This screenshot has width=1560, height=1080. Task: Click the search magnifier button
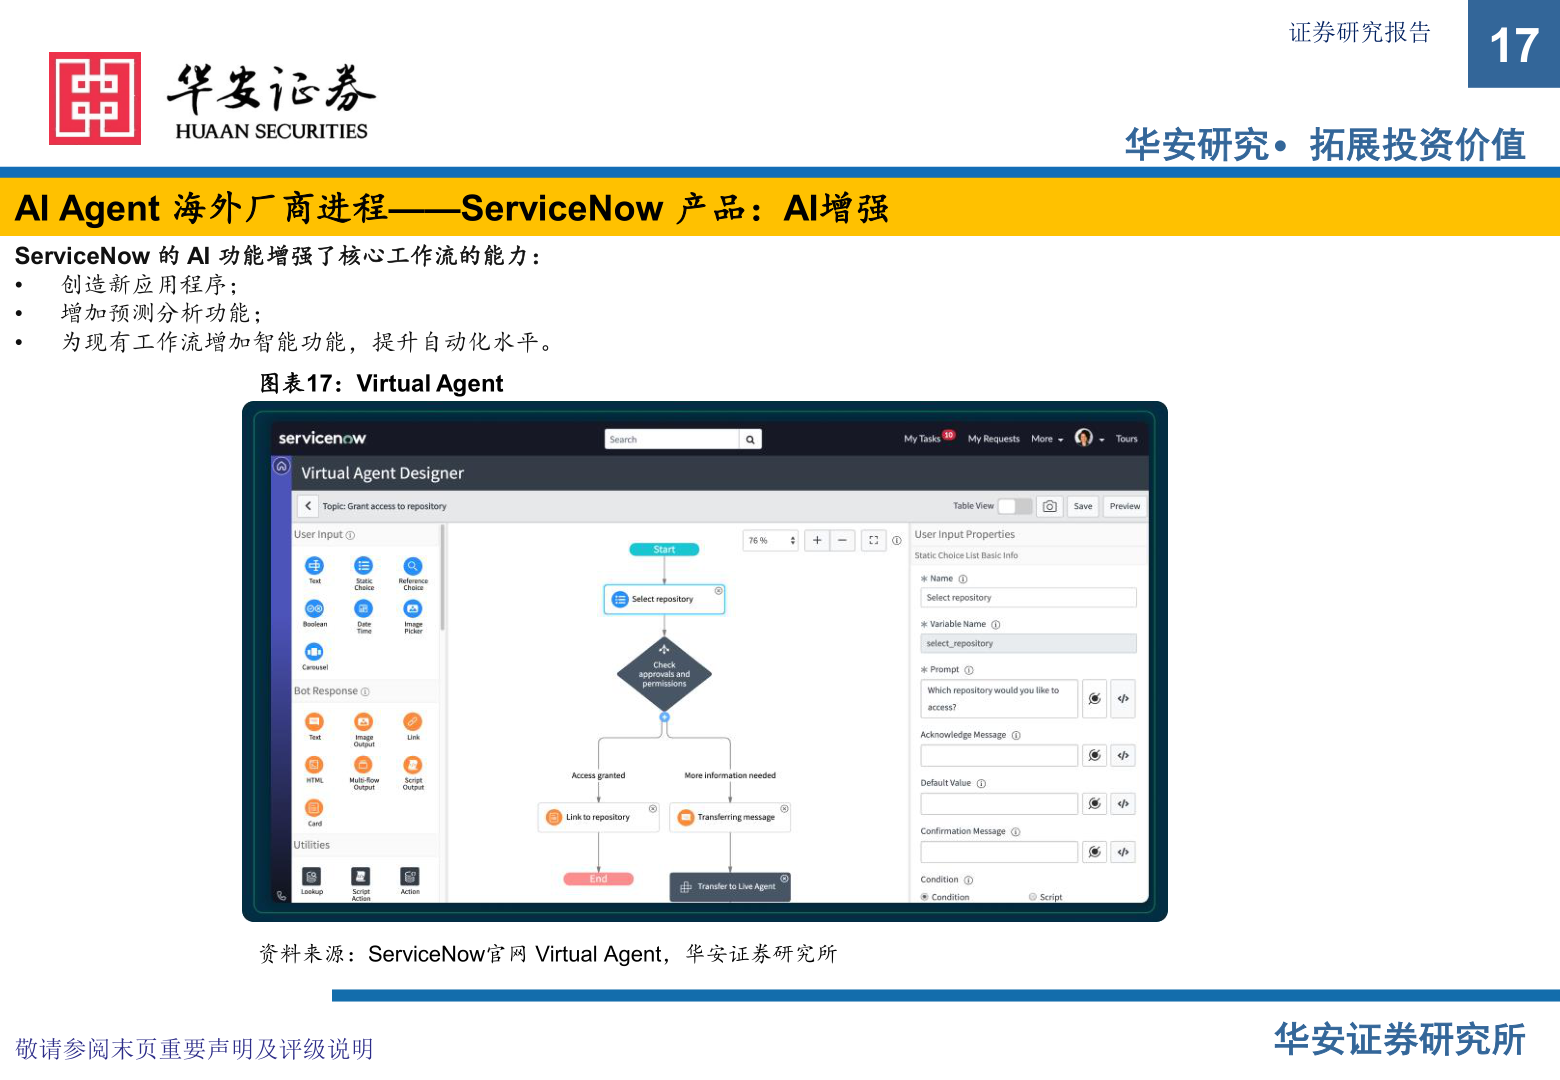(750, 439)
